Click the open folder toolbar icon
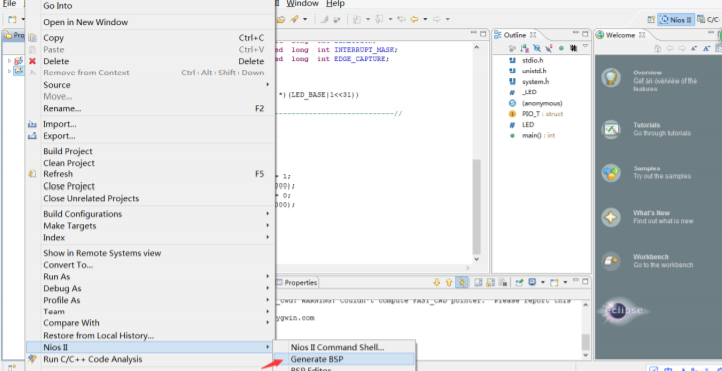 (281, 19)
